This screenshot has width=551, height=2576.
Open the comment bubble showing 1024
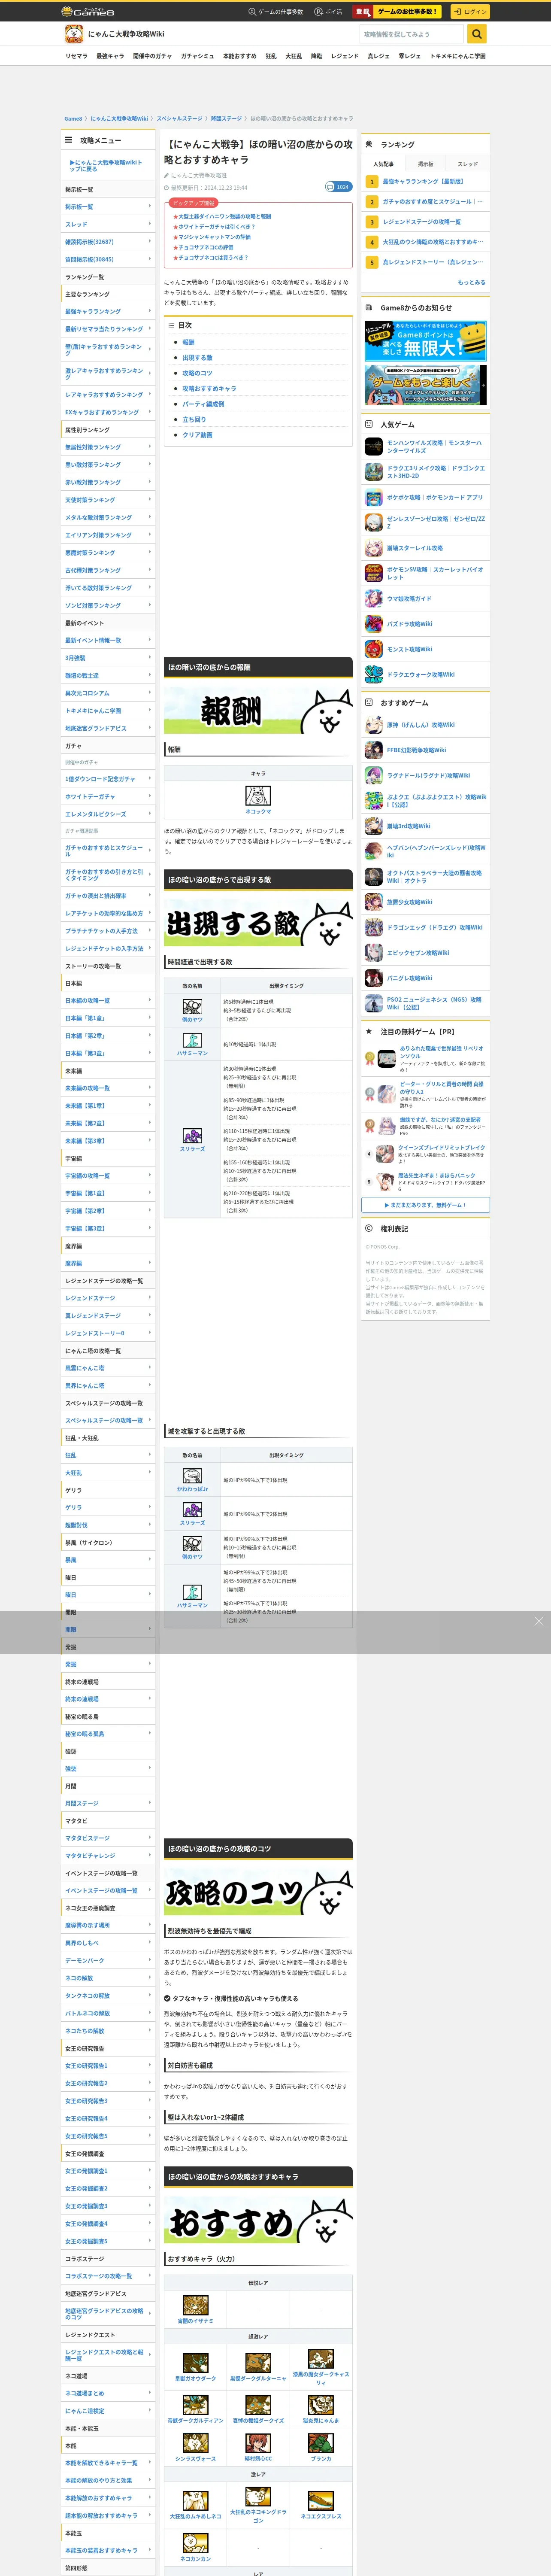pyautogui.click(x=338, y=187)
